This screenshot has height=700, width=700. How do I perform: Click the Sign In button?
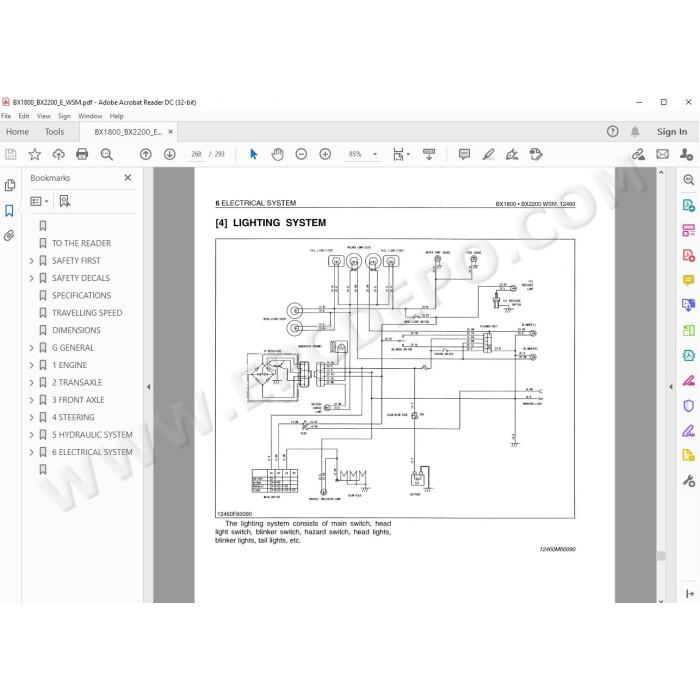click(672, 131)
